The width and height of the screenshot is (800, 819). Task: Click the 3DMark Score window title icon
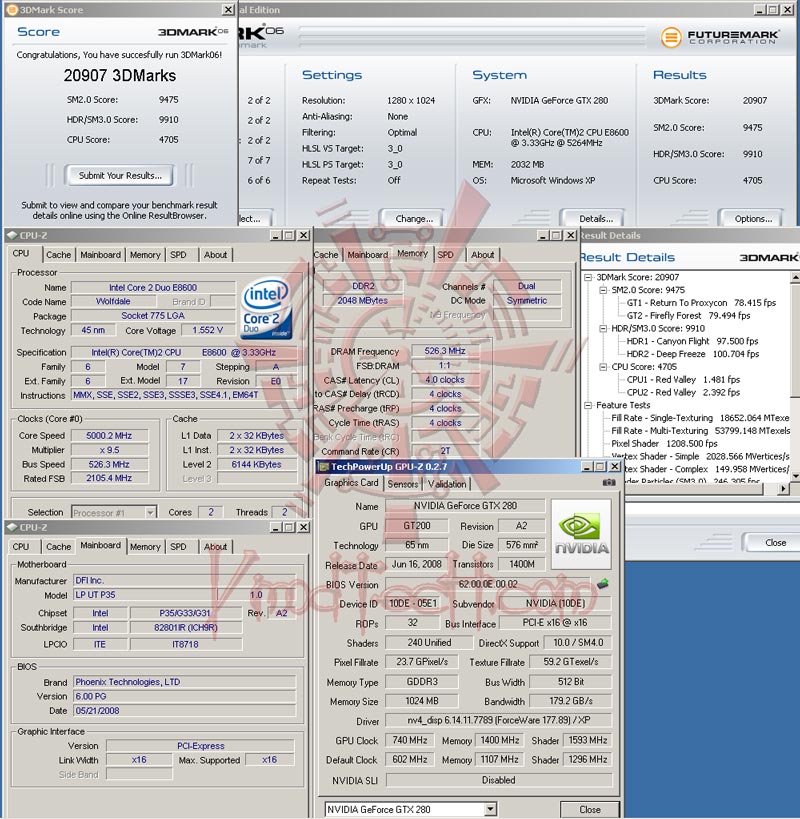[11, 10]
